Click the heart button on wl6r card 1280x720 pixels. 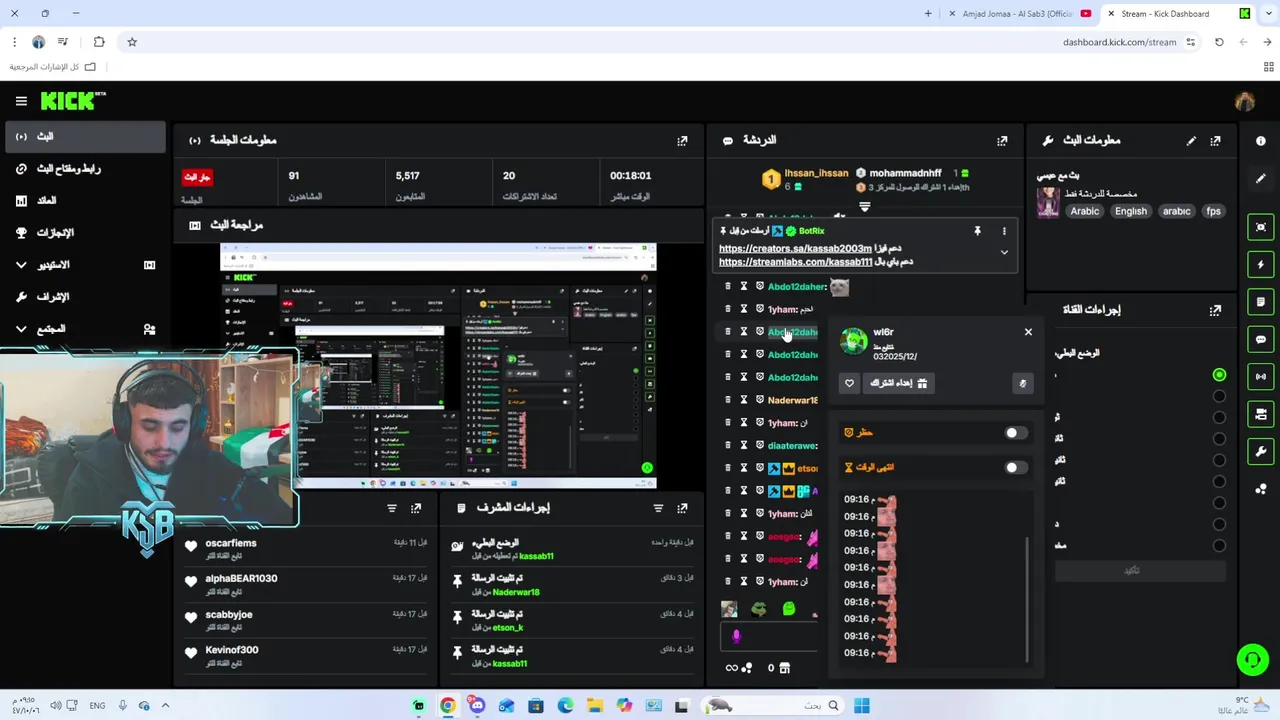click(849, 383)
